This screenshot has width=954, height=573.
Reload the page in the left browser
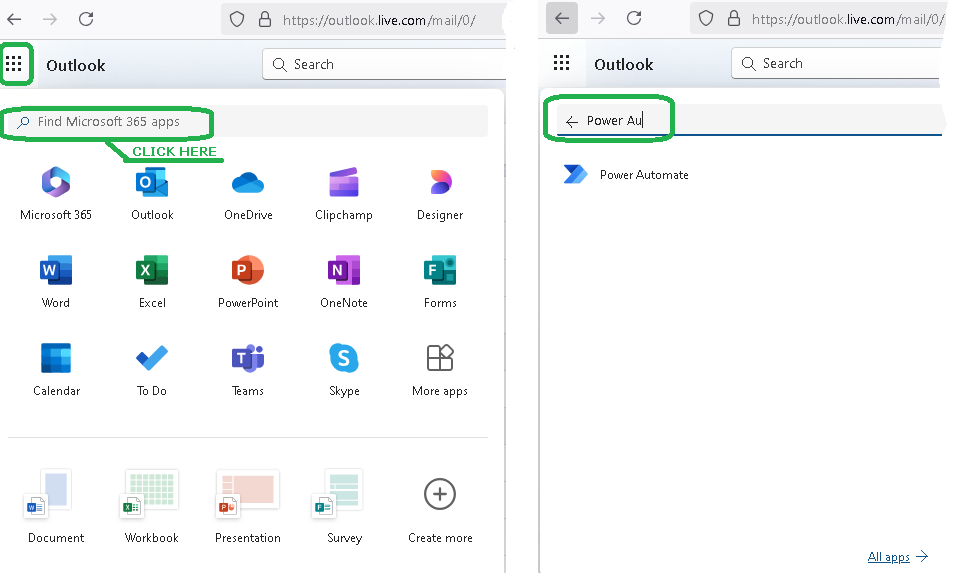click(86, 19)
